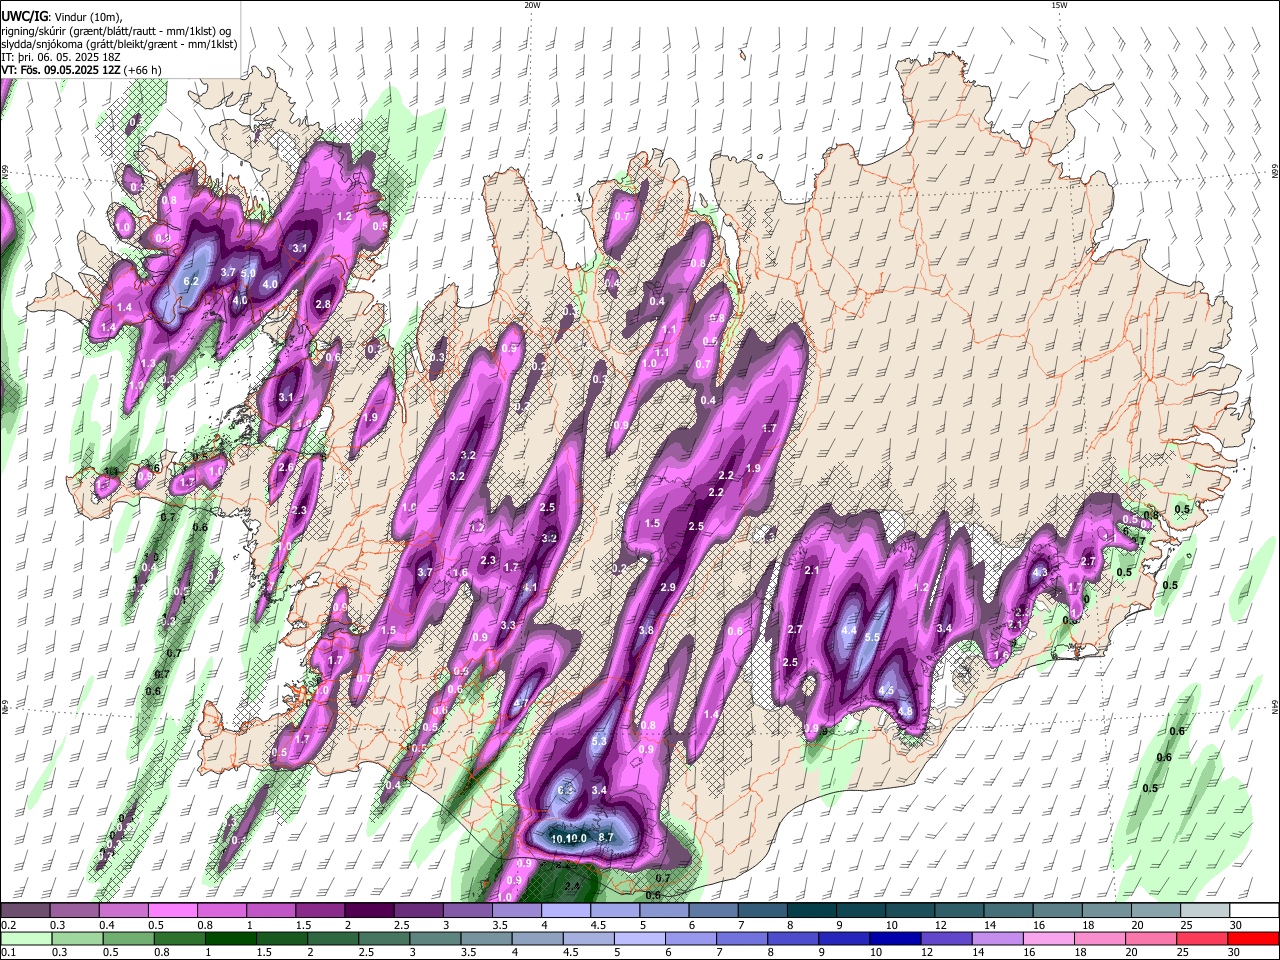
Task: Click the '2.4' value in the green rain area
Action: (x=572, y=887)
